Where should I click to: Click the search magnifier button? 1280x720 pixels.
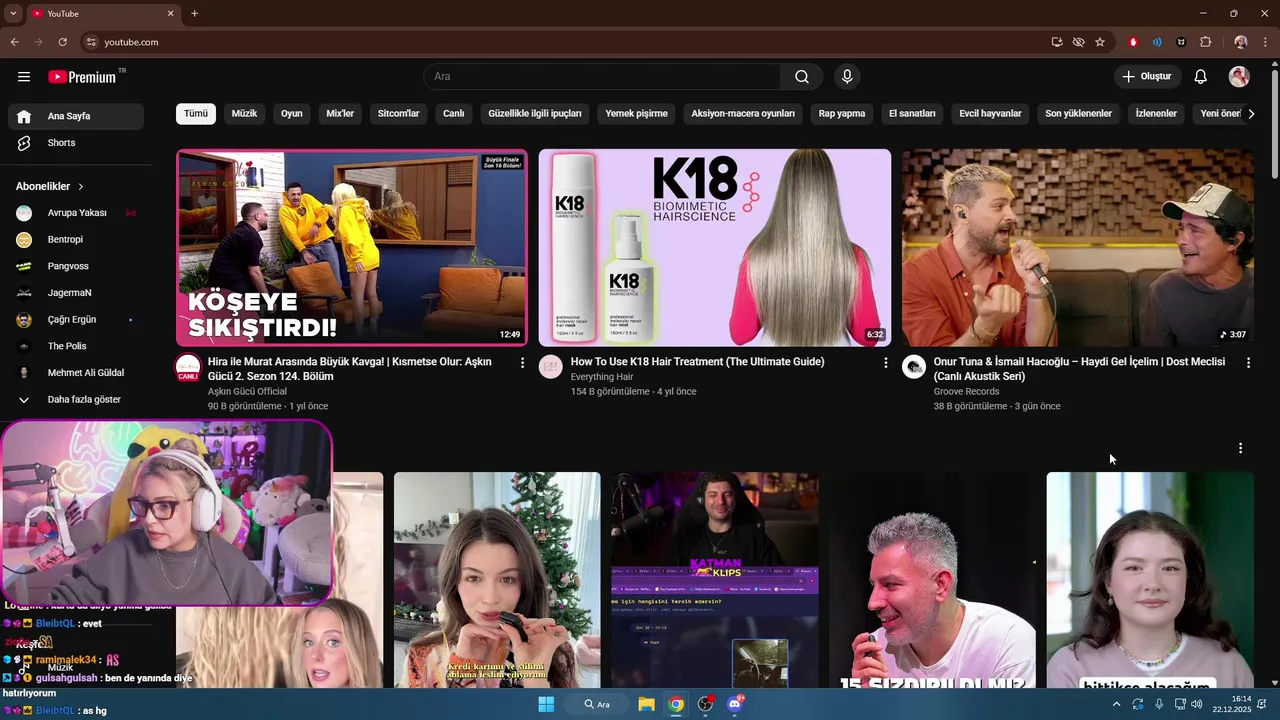[802, 77]
